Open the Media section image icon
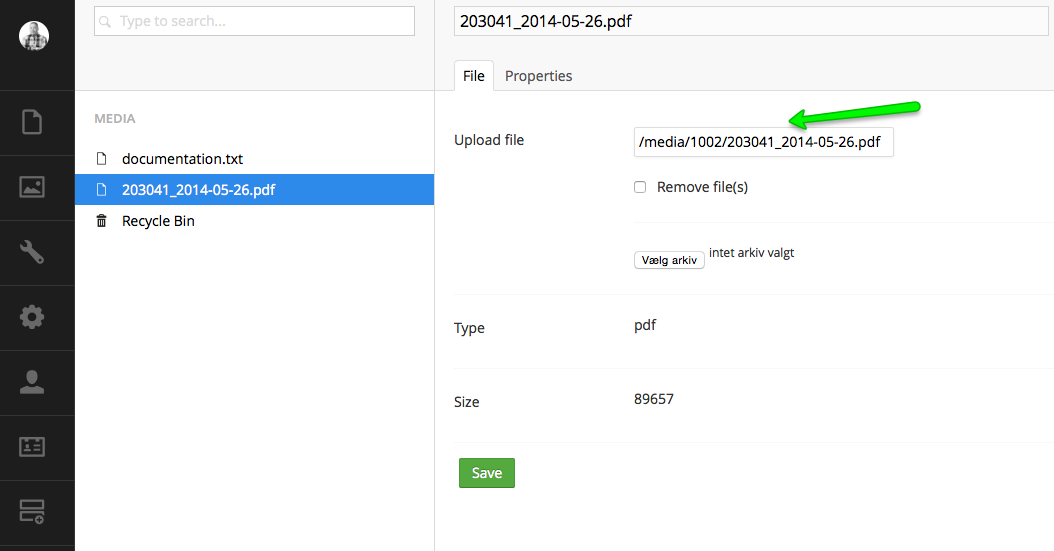The width and height of the screenshot is (1054, 551). coord(32,187)
